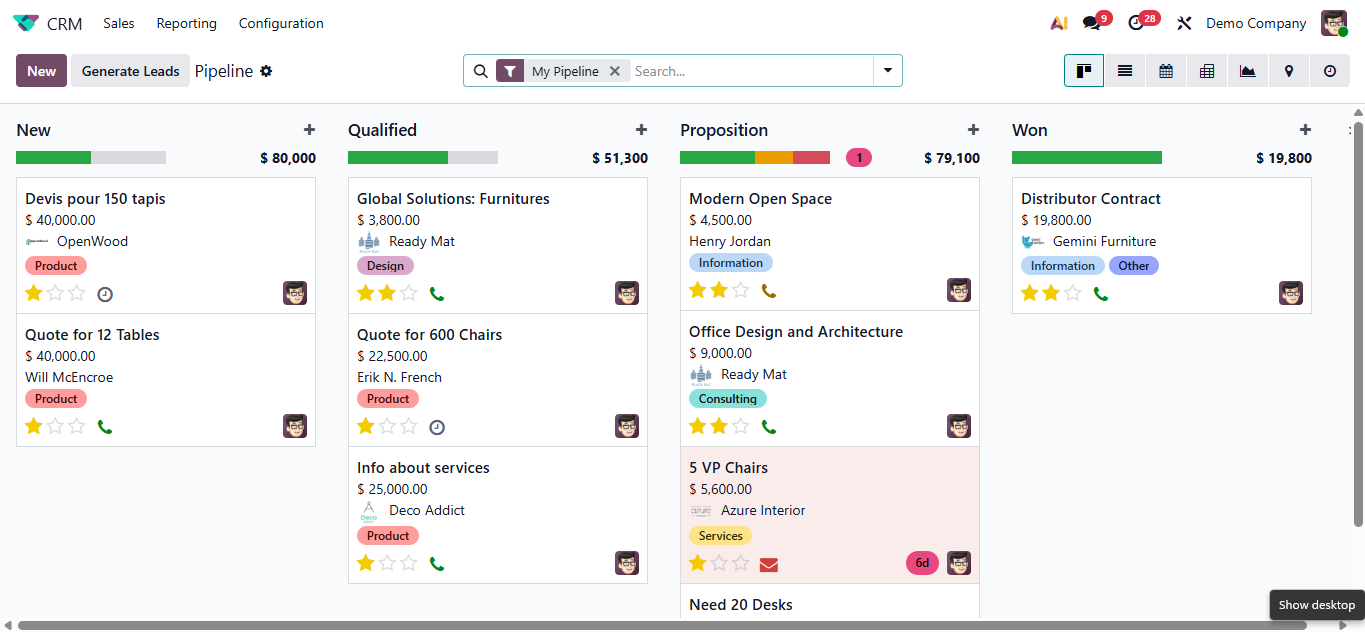Open the Activity view
Viewport: 1365px width, 632px height.
1330,70
